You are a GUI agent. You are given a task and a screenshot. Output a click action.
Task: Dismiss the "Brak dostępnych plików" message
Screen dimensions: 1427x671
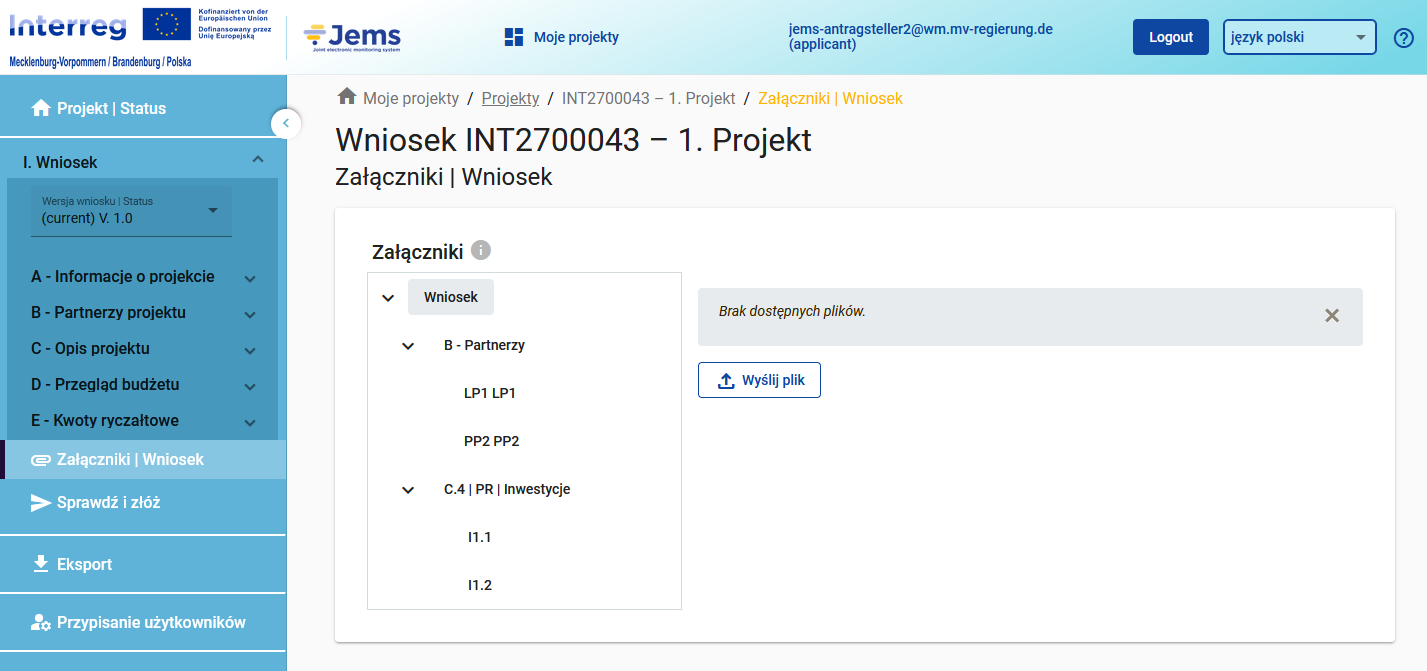(x=1332, y=316)
